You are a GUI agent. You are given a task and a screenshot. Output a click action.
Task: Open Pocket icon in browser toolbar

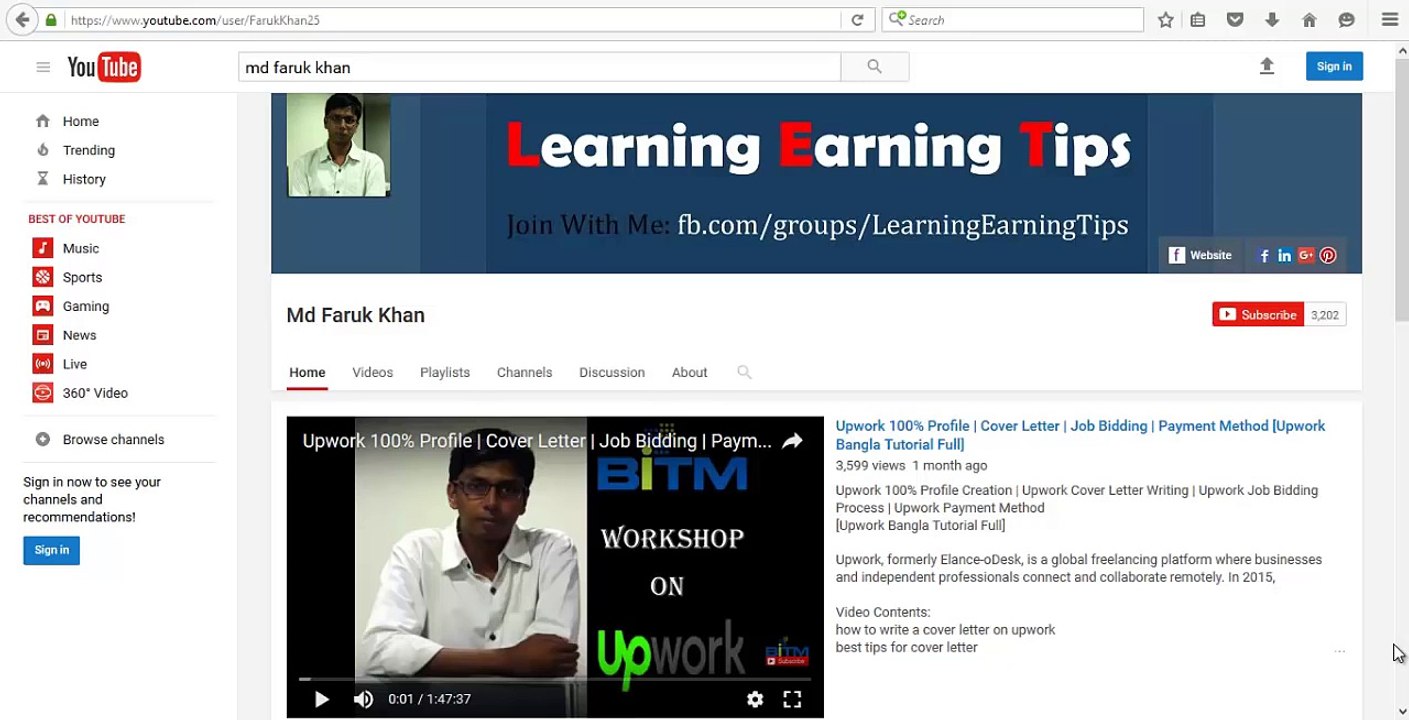click(1235, 20)
